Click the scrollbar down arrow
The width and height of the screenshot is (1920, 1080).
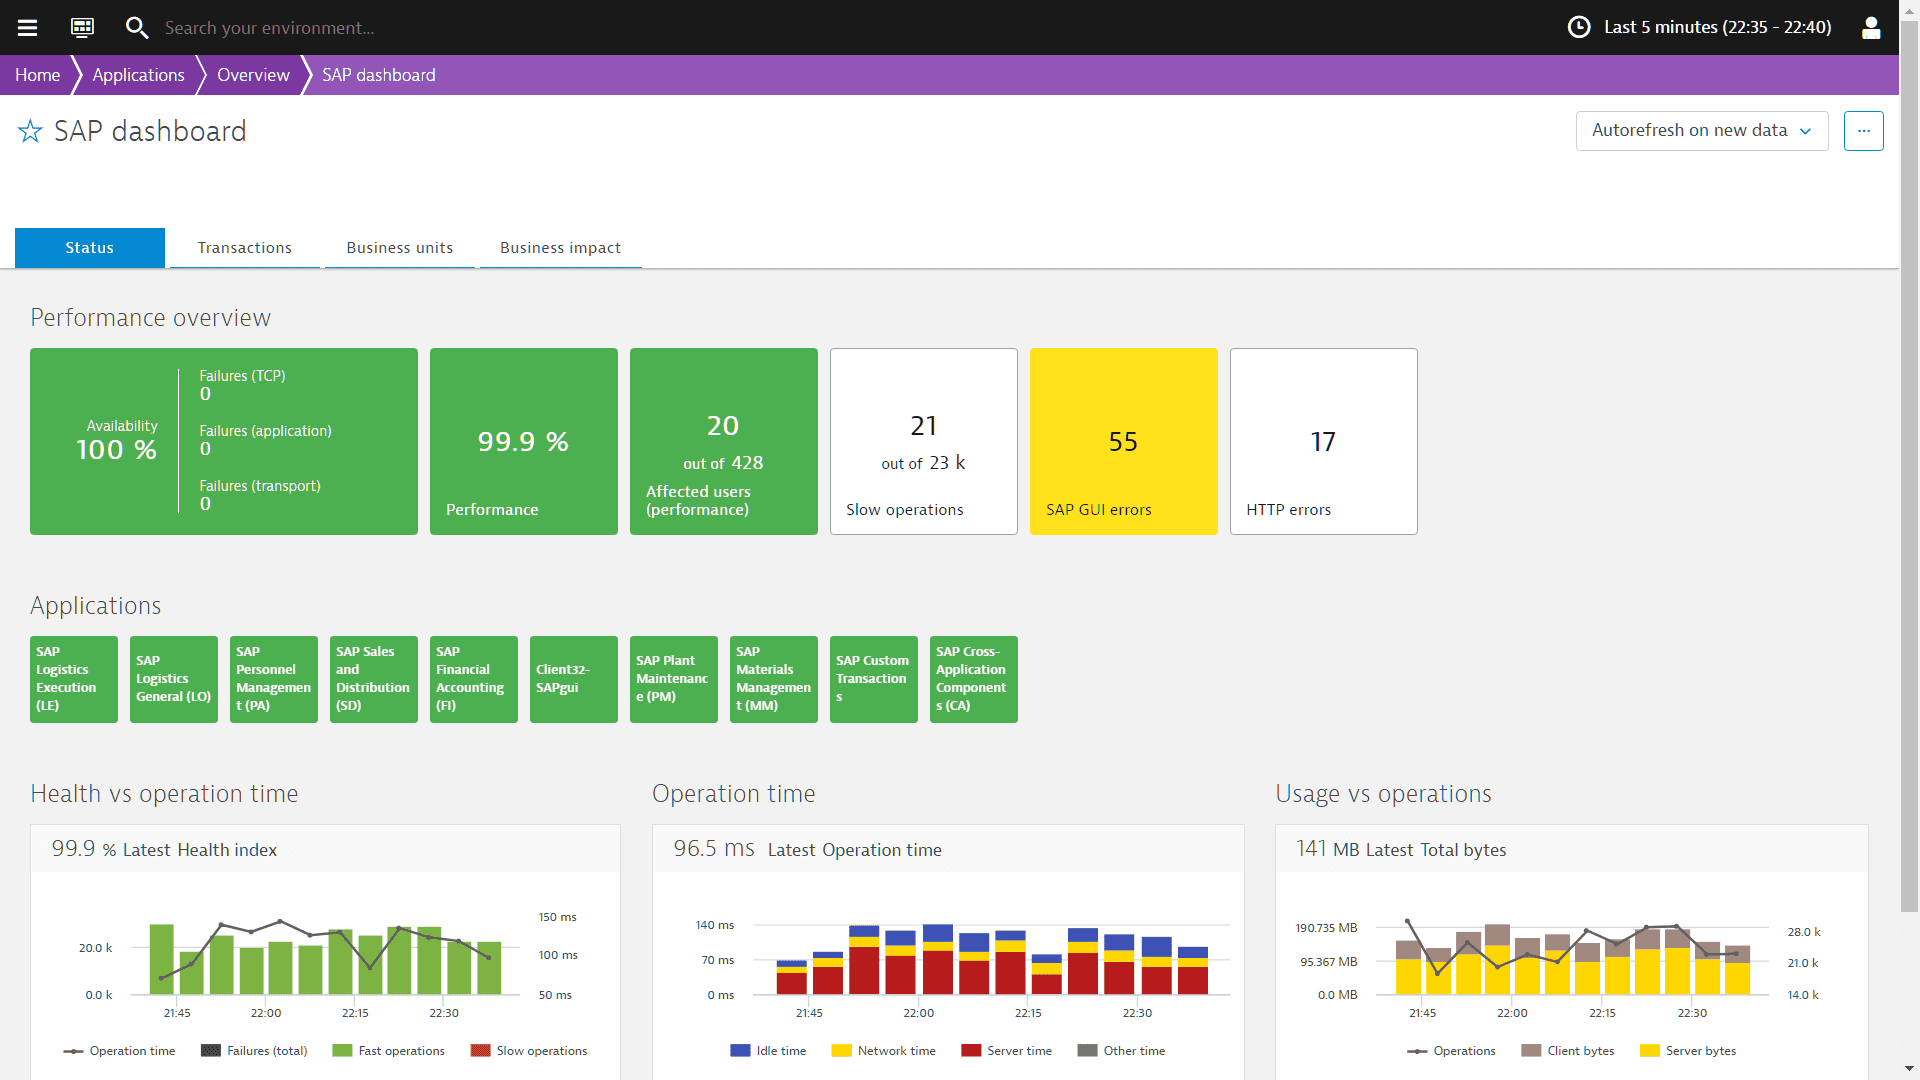point(1910,1069)
